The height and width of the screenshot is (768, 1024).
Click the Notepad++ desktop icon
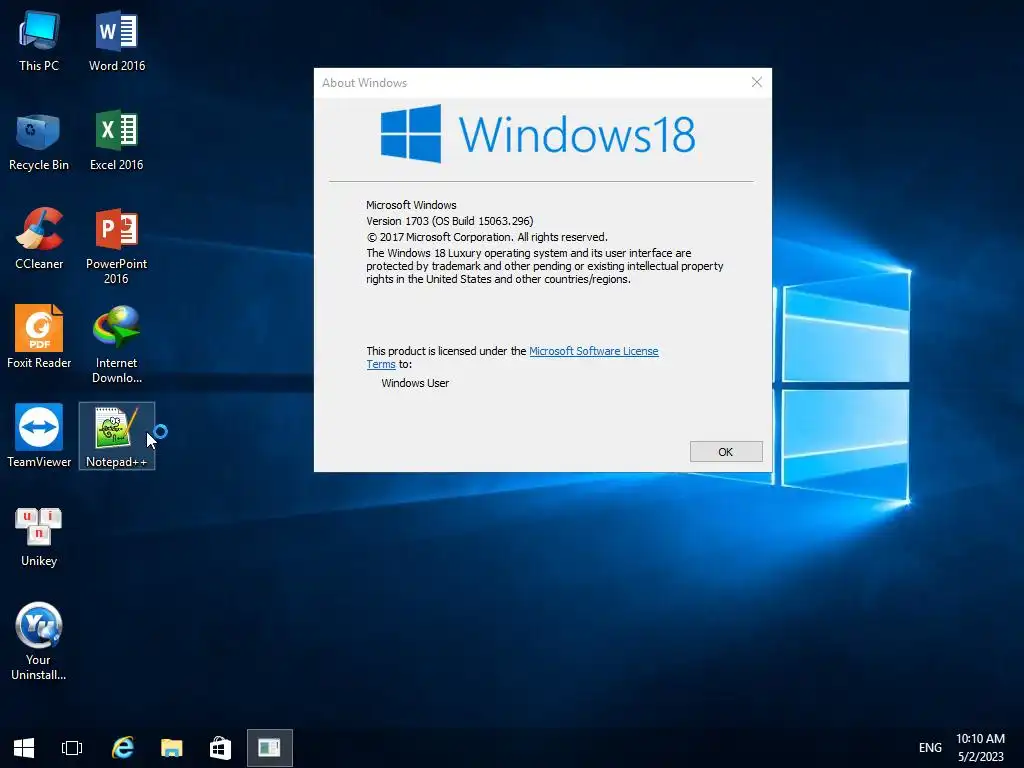117,436
